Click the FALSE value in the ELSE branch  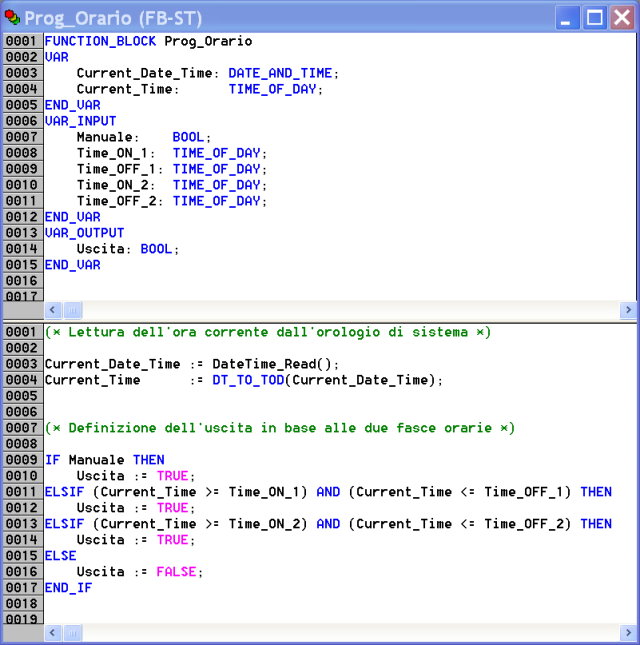pos(176,572)
